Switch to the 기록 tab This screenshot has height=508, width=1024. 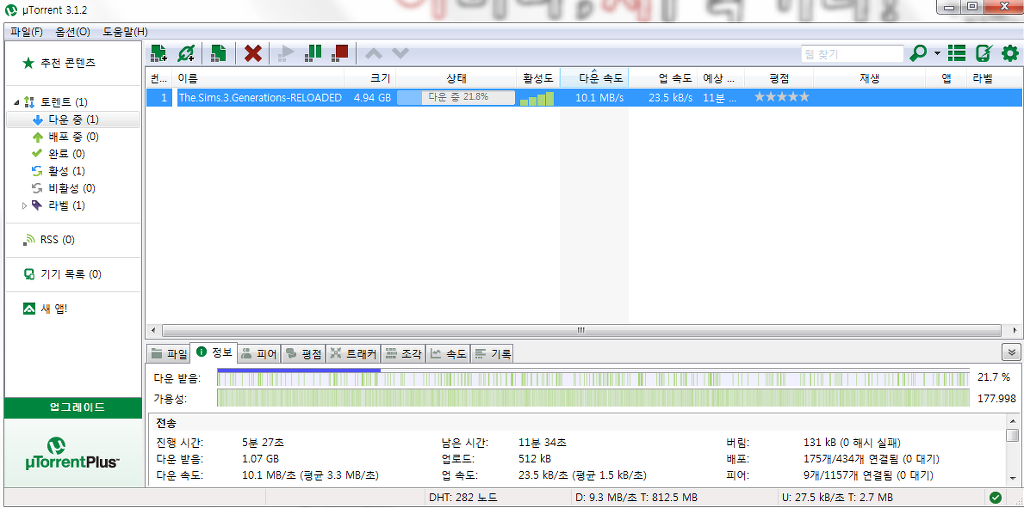492,354
